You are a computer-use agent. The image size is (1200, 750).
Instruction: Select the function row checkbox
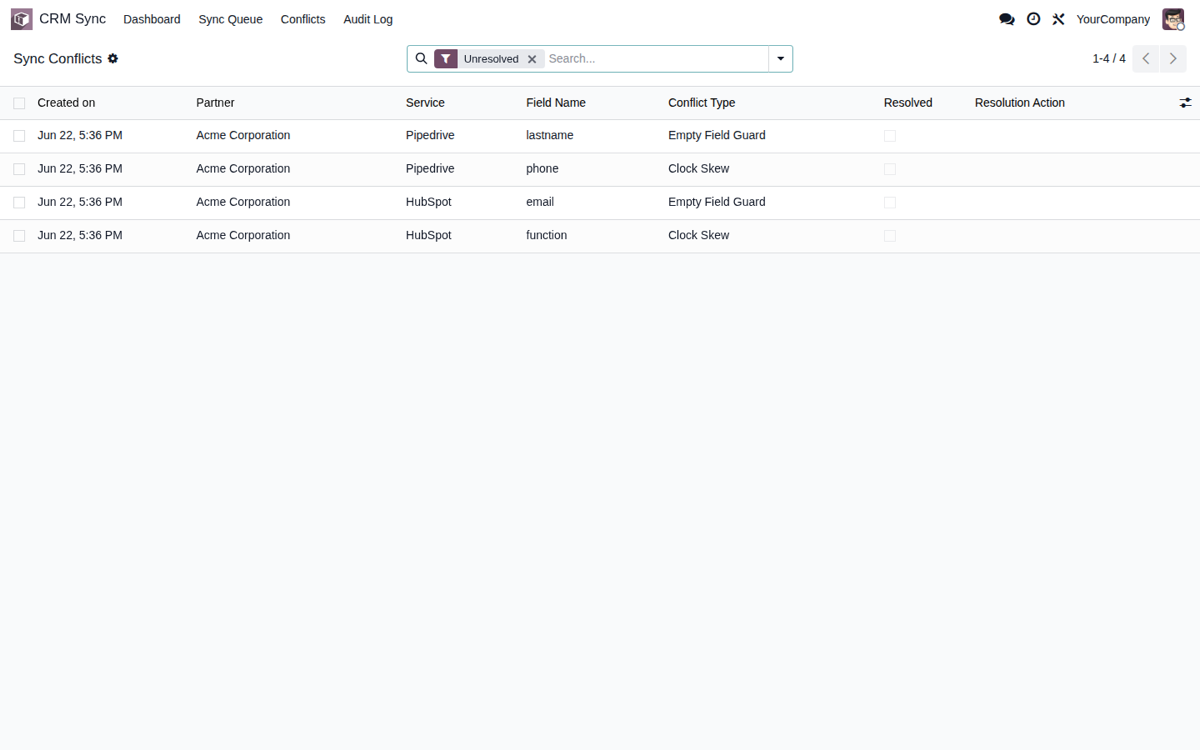coord(19,236)
